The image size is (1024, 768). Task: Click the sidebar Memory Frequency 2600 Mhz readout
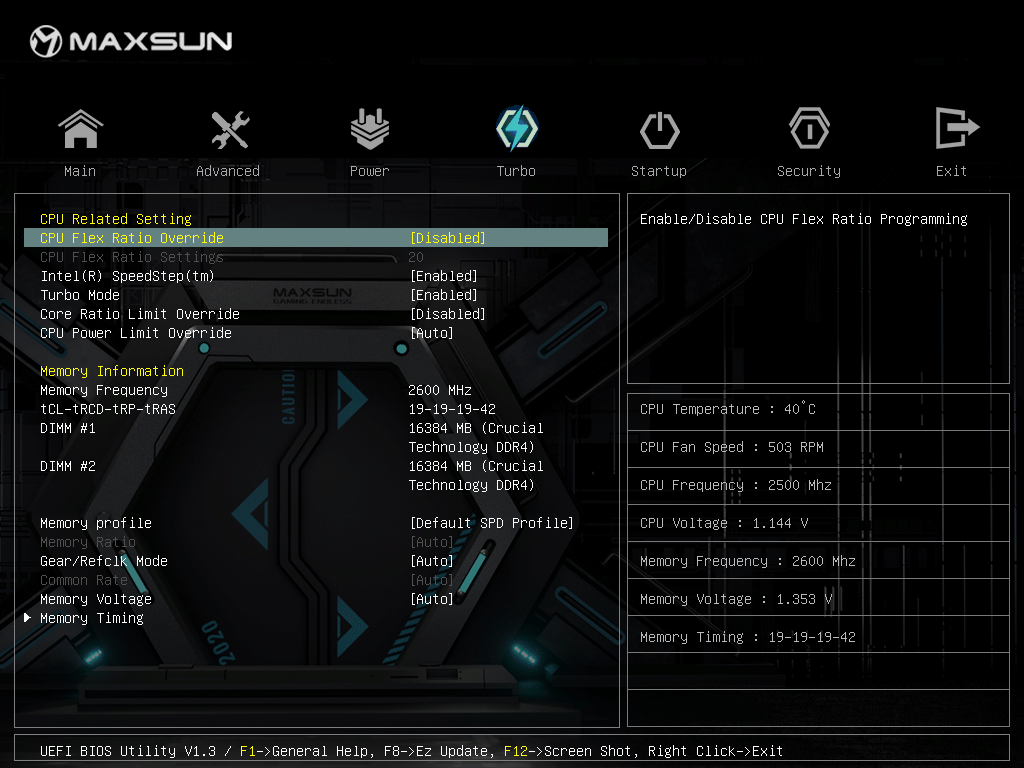point(748,561)
